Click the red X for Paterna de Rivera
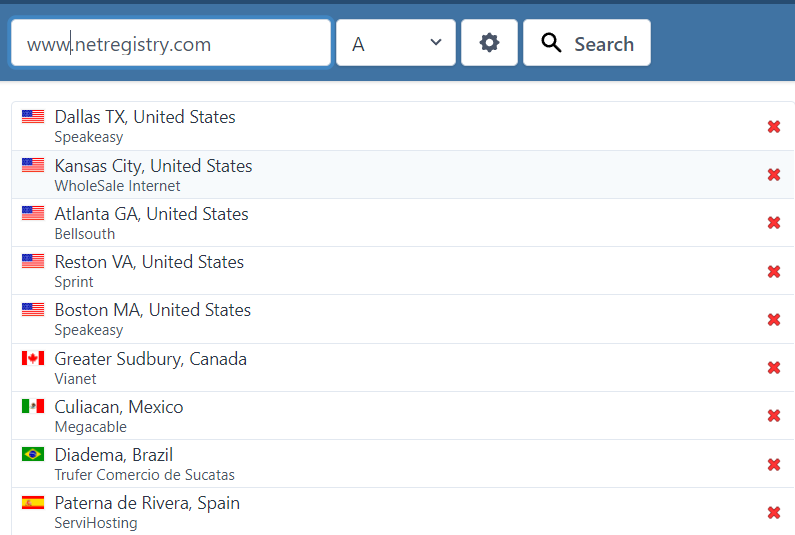The image size is (795, 535). (x=774, y=513)
